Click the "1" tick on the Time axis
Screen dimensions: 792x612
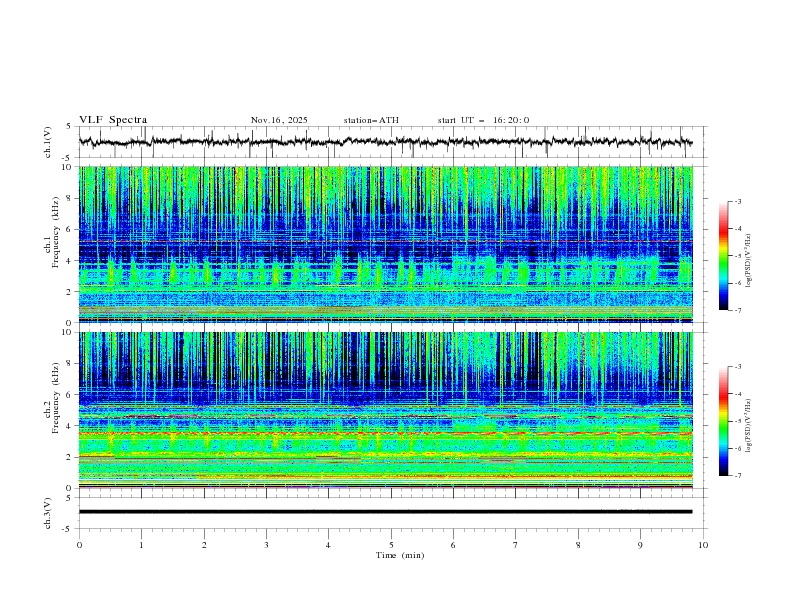[x=141, y=545]
